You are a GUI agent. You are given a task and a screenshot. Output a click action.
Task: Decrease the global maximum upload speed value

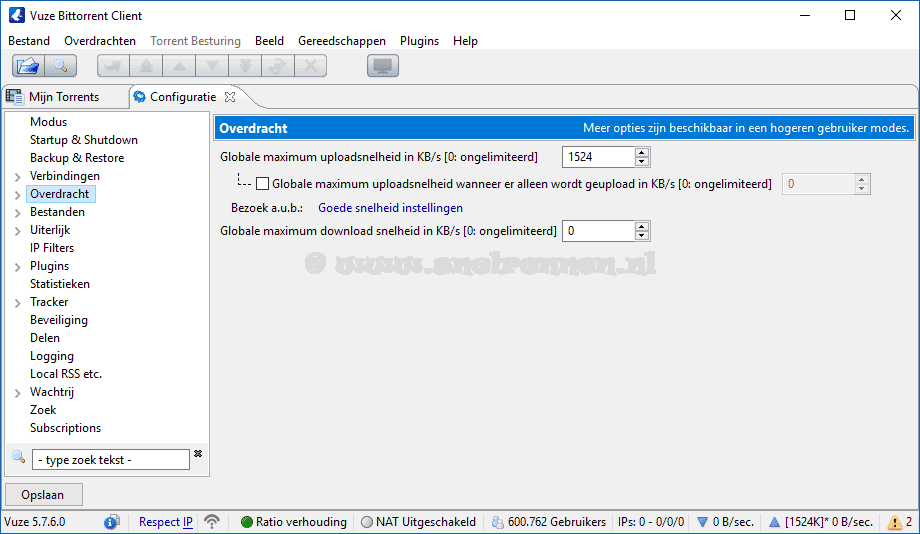click(642, 161)
